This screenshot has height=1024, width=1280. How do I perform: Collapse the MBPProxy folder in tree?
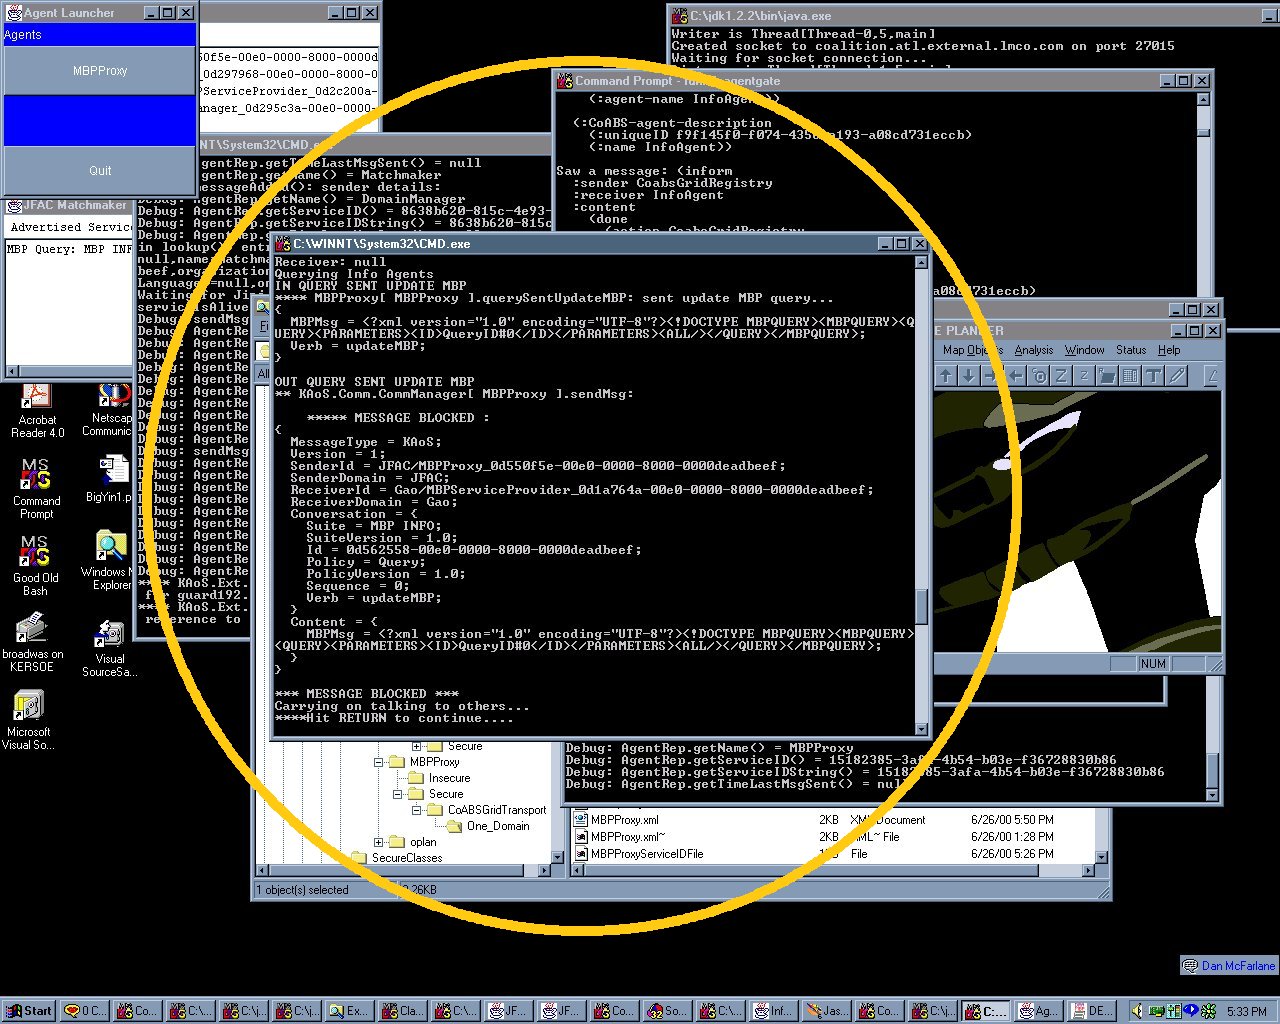(380, 762)
